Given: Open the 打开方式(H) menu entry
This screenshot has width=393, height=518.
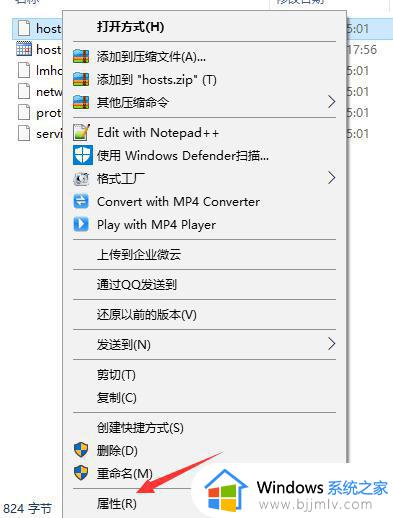Looking at the screenshot, I should point(204,27).
